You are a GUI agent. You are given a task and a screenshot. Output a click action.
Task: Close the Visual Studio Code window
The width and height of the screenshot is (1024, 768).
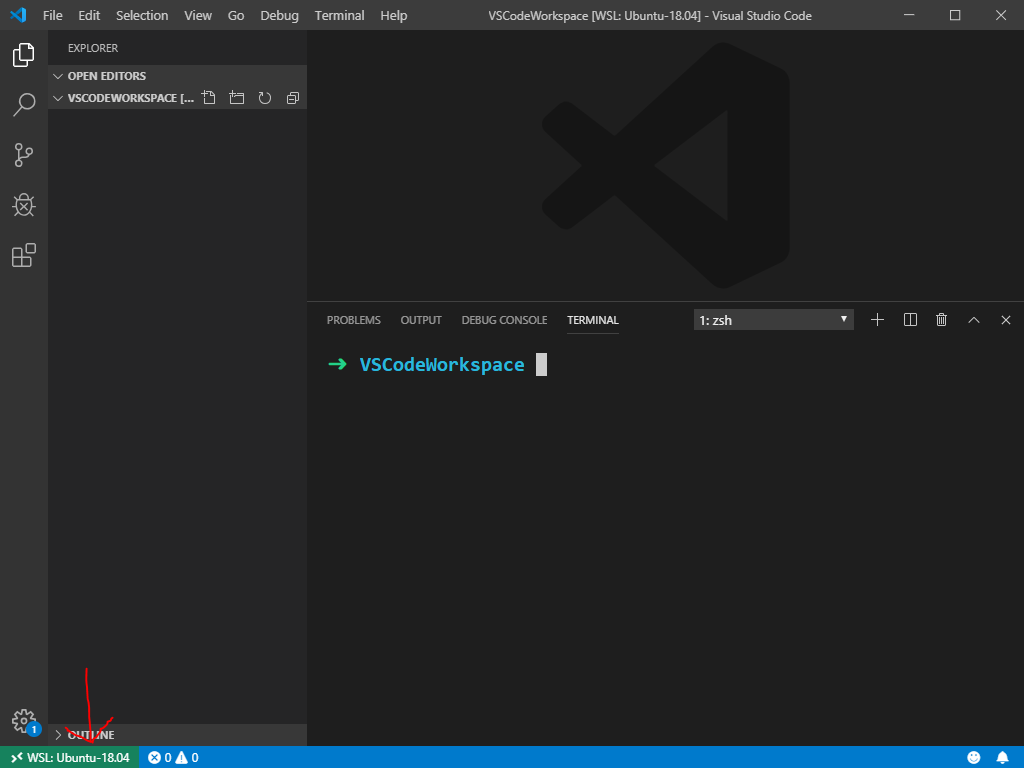click(x=1000, y=15)
